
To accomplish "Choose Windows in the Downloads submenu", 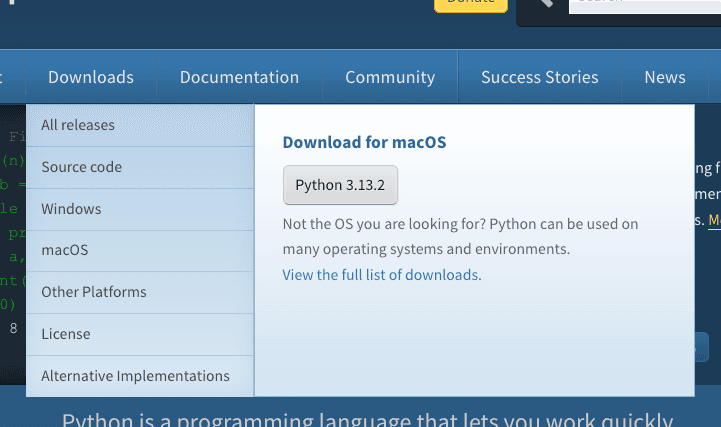I will point(140,209).
